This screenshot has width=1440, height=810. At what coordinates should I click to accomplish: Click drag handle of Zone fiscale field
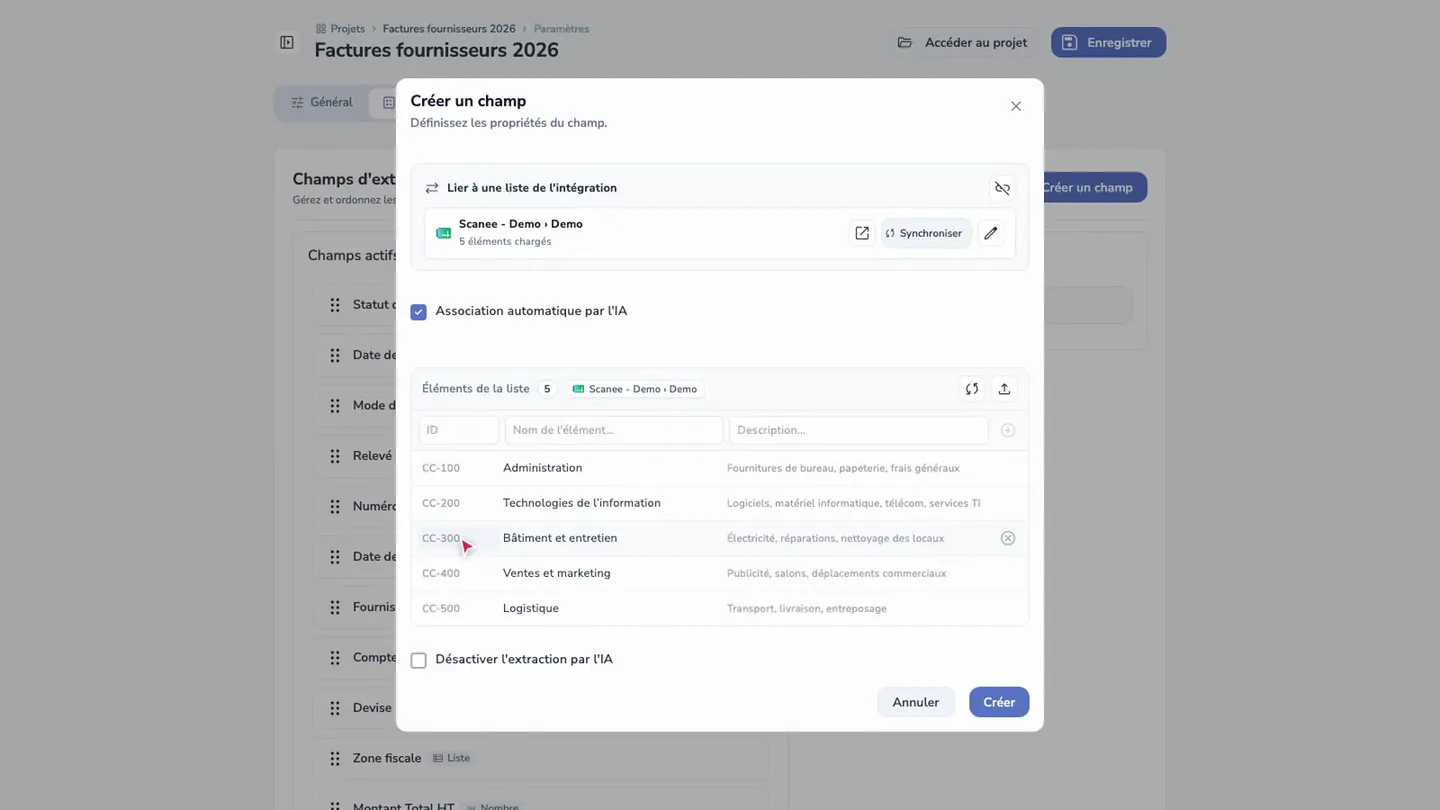335,758
